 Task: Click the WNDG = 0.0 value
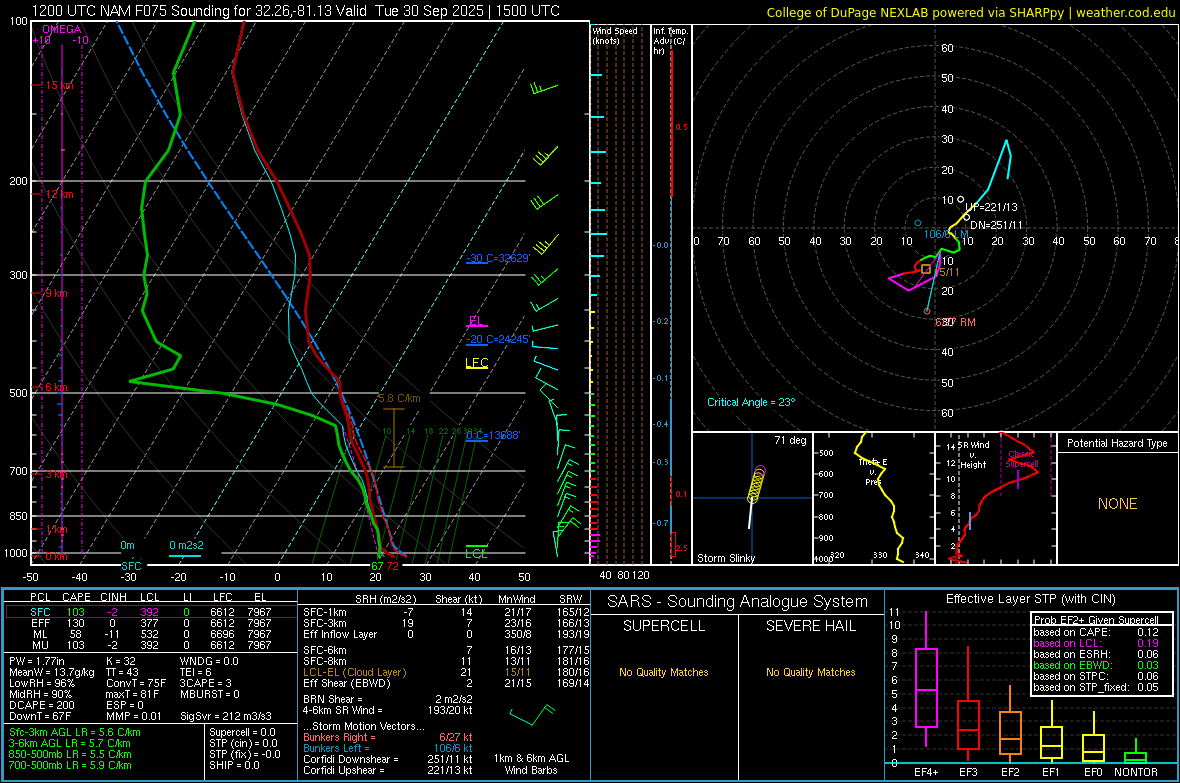tap(209, 661)
